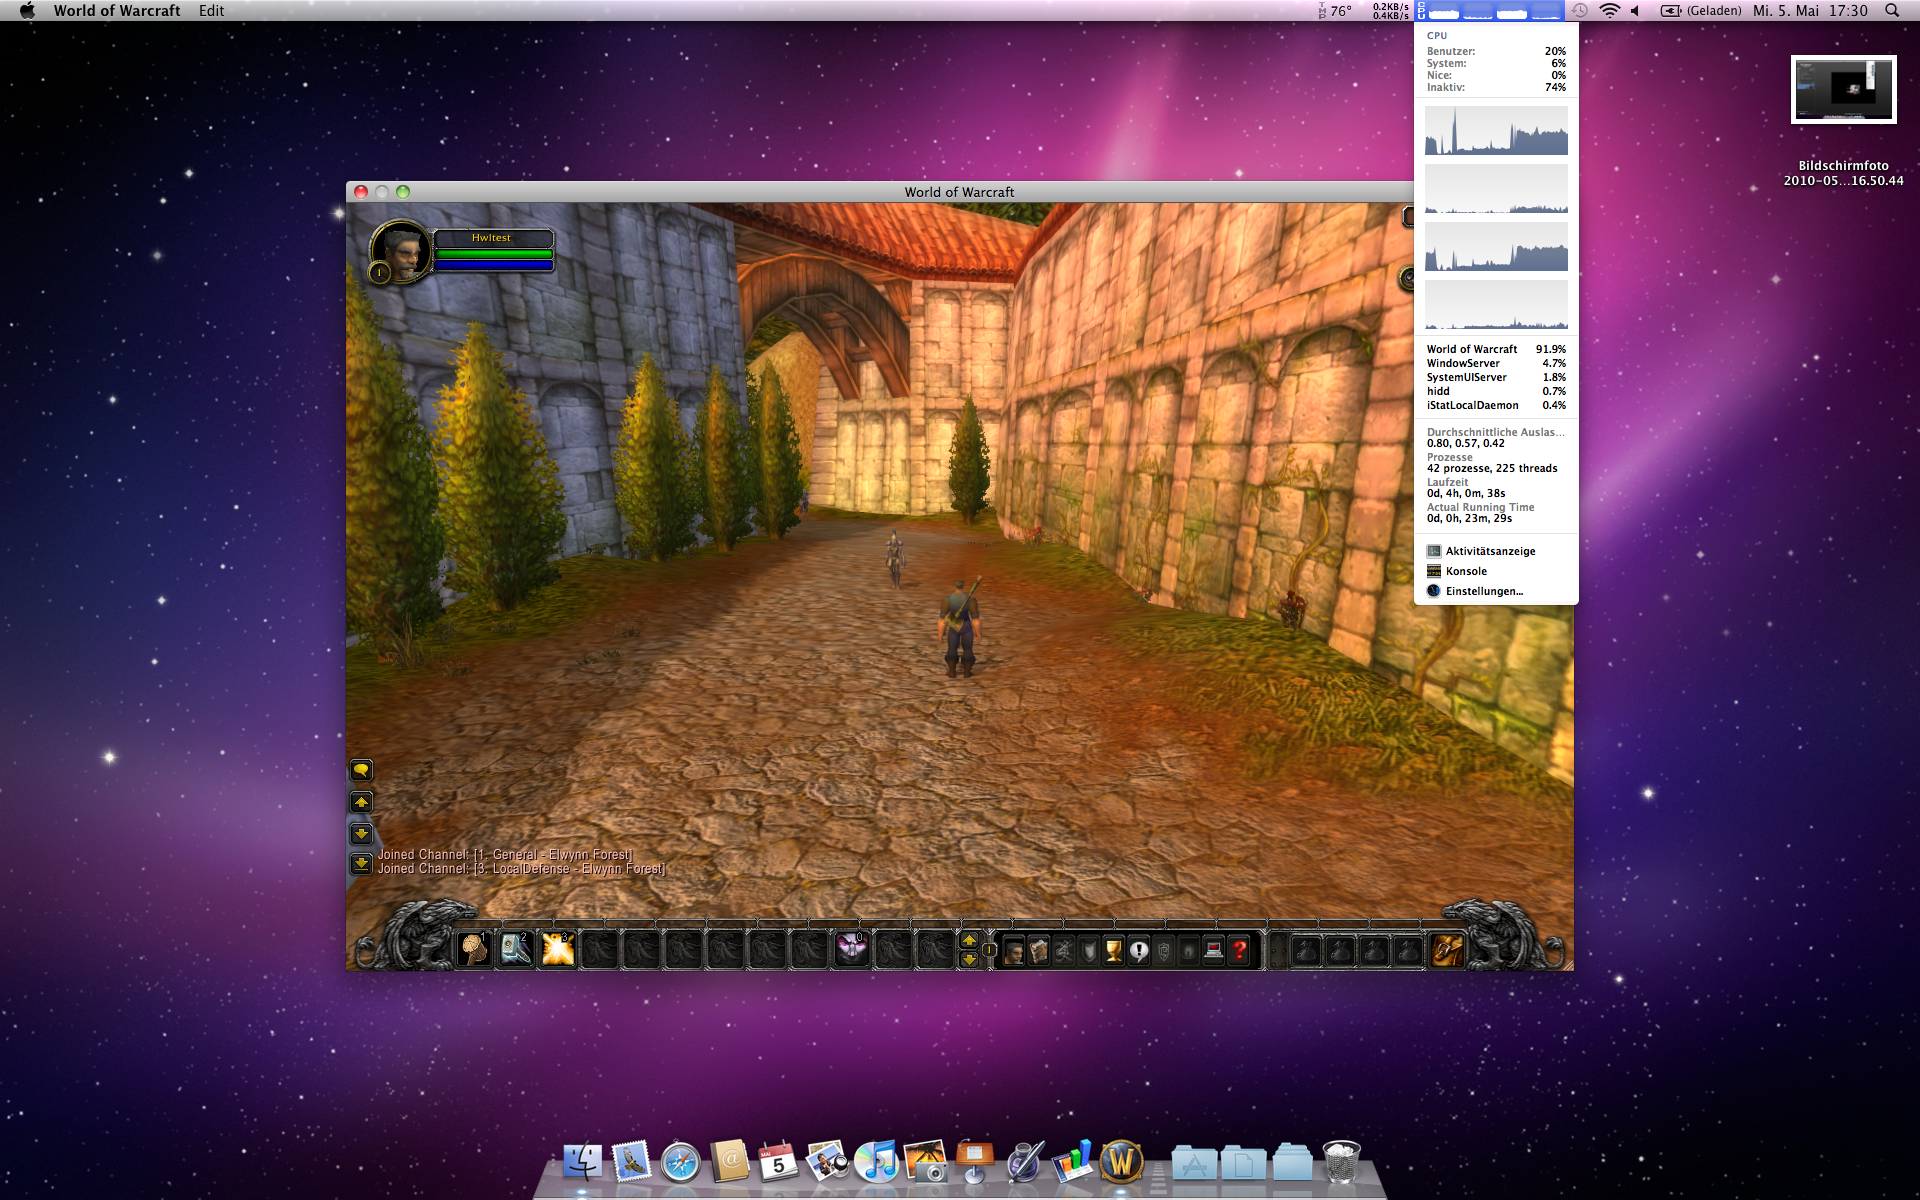Click the network speed menu bar indicator
Image resolution: width=1920 pixels, height=1200 pixels.
[x=1390, y=10]
